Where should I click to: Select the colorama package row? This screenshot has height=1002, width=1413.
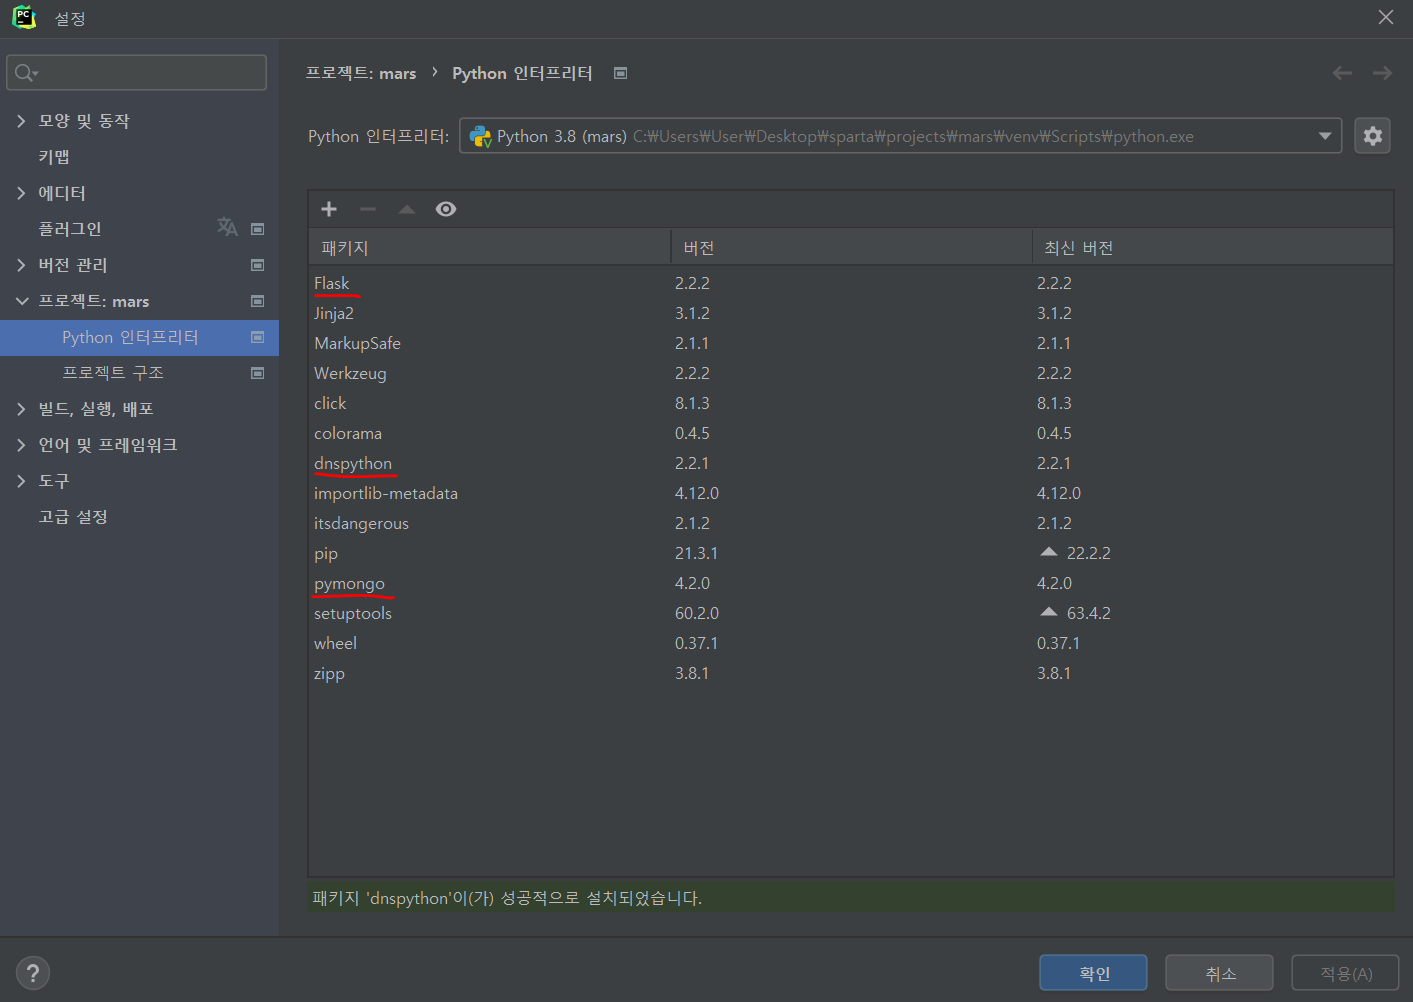pyautogui.click(x=851, y=433)
